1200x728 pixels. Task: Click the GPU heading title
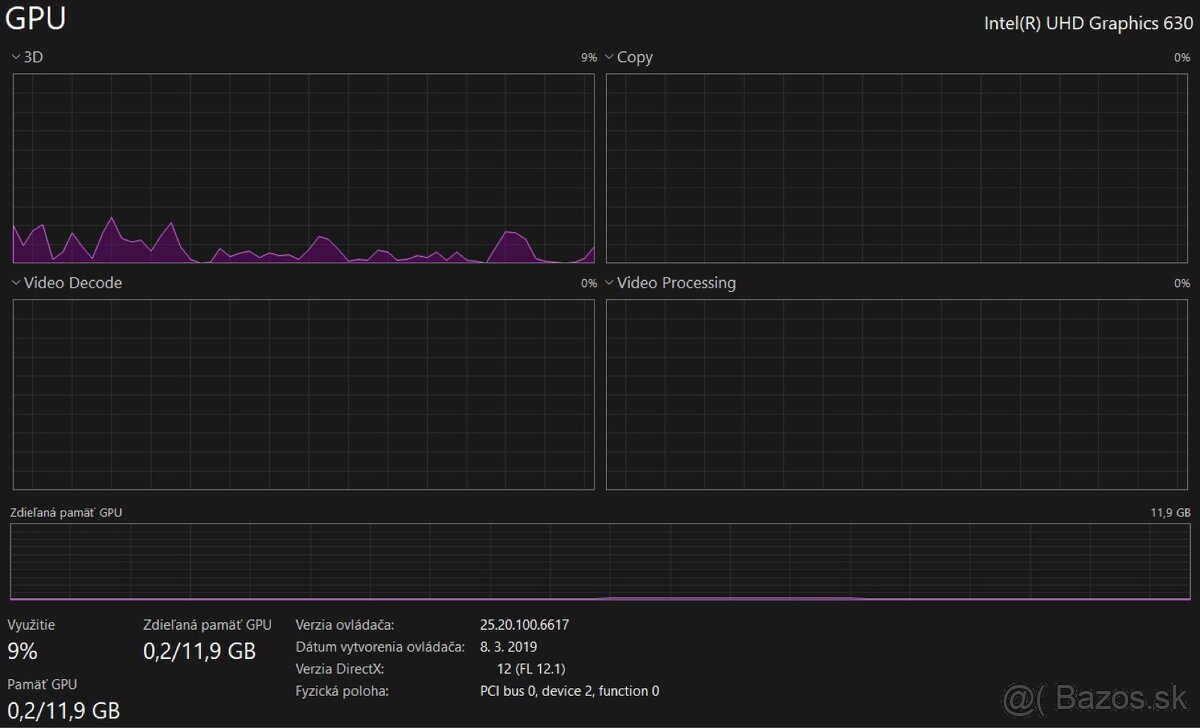[37, 19]
